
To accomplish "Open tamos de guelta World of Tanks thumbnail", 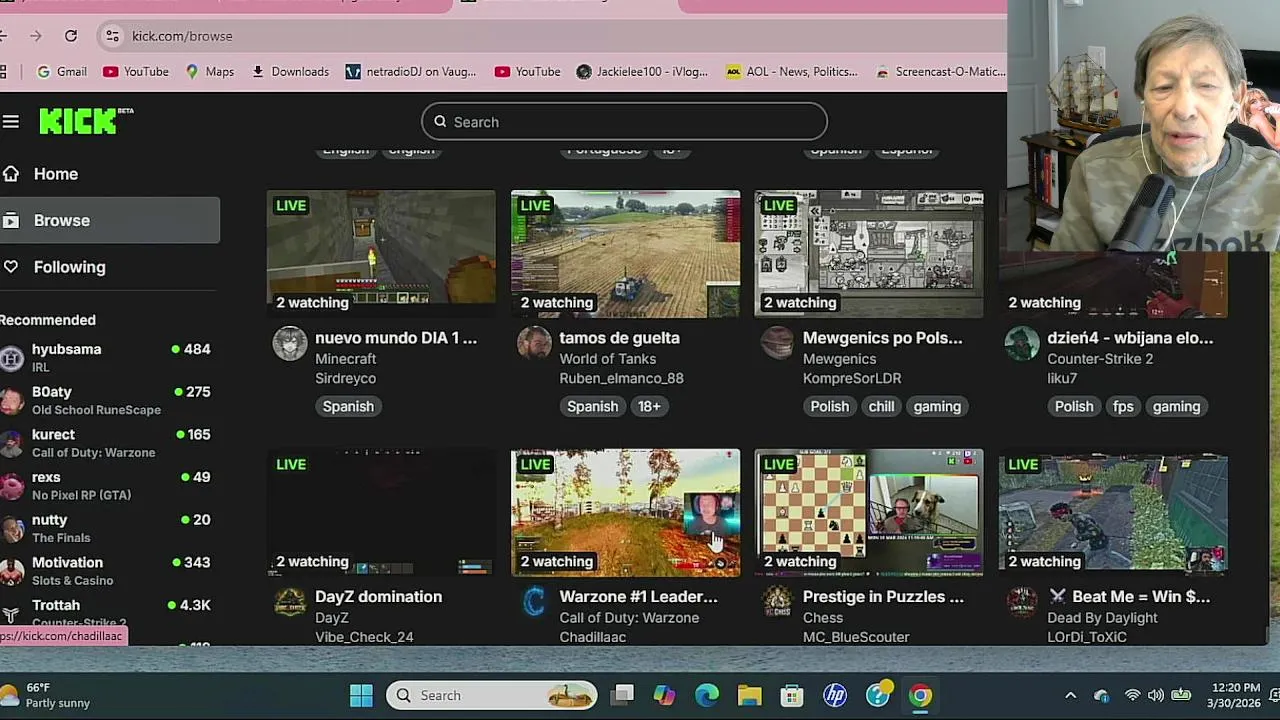I will pos(625,254).
